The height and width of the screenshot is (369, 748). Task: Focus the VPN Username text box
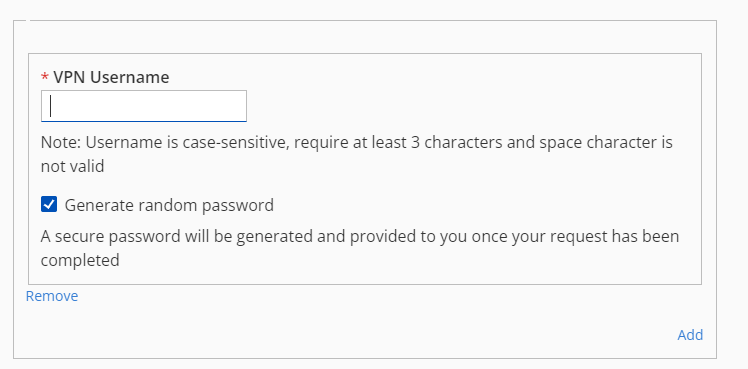[144, 106]
